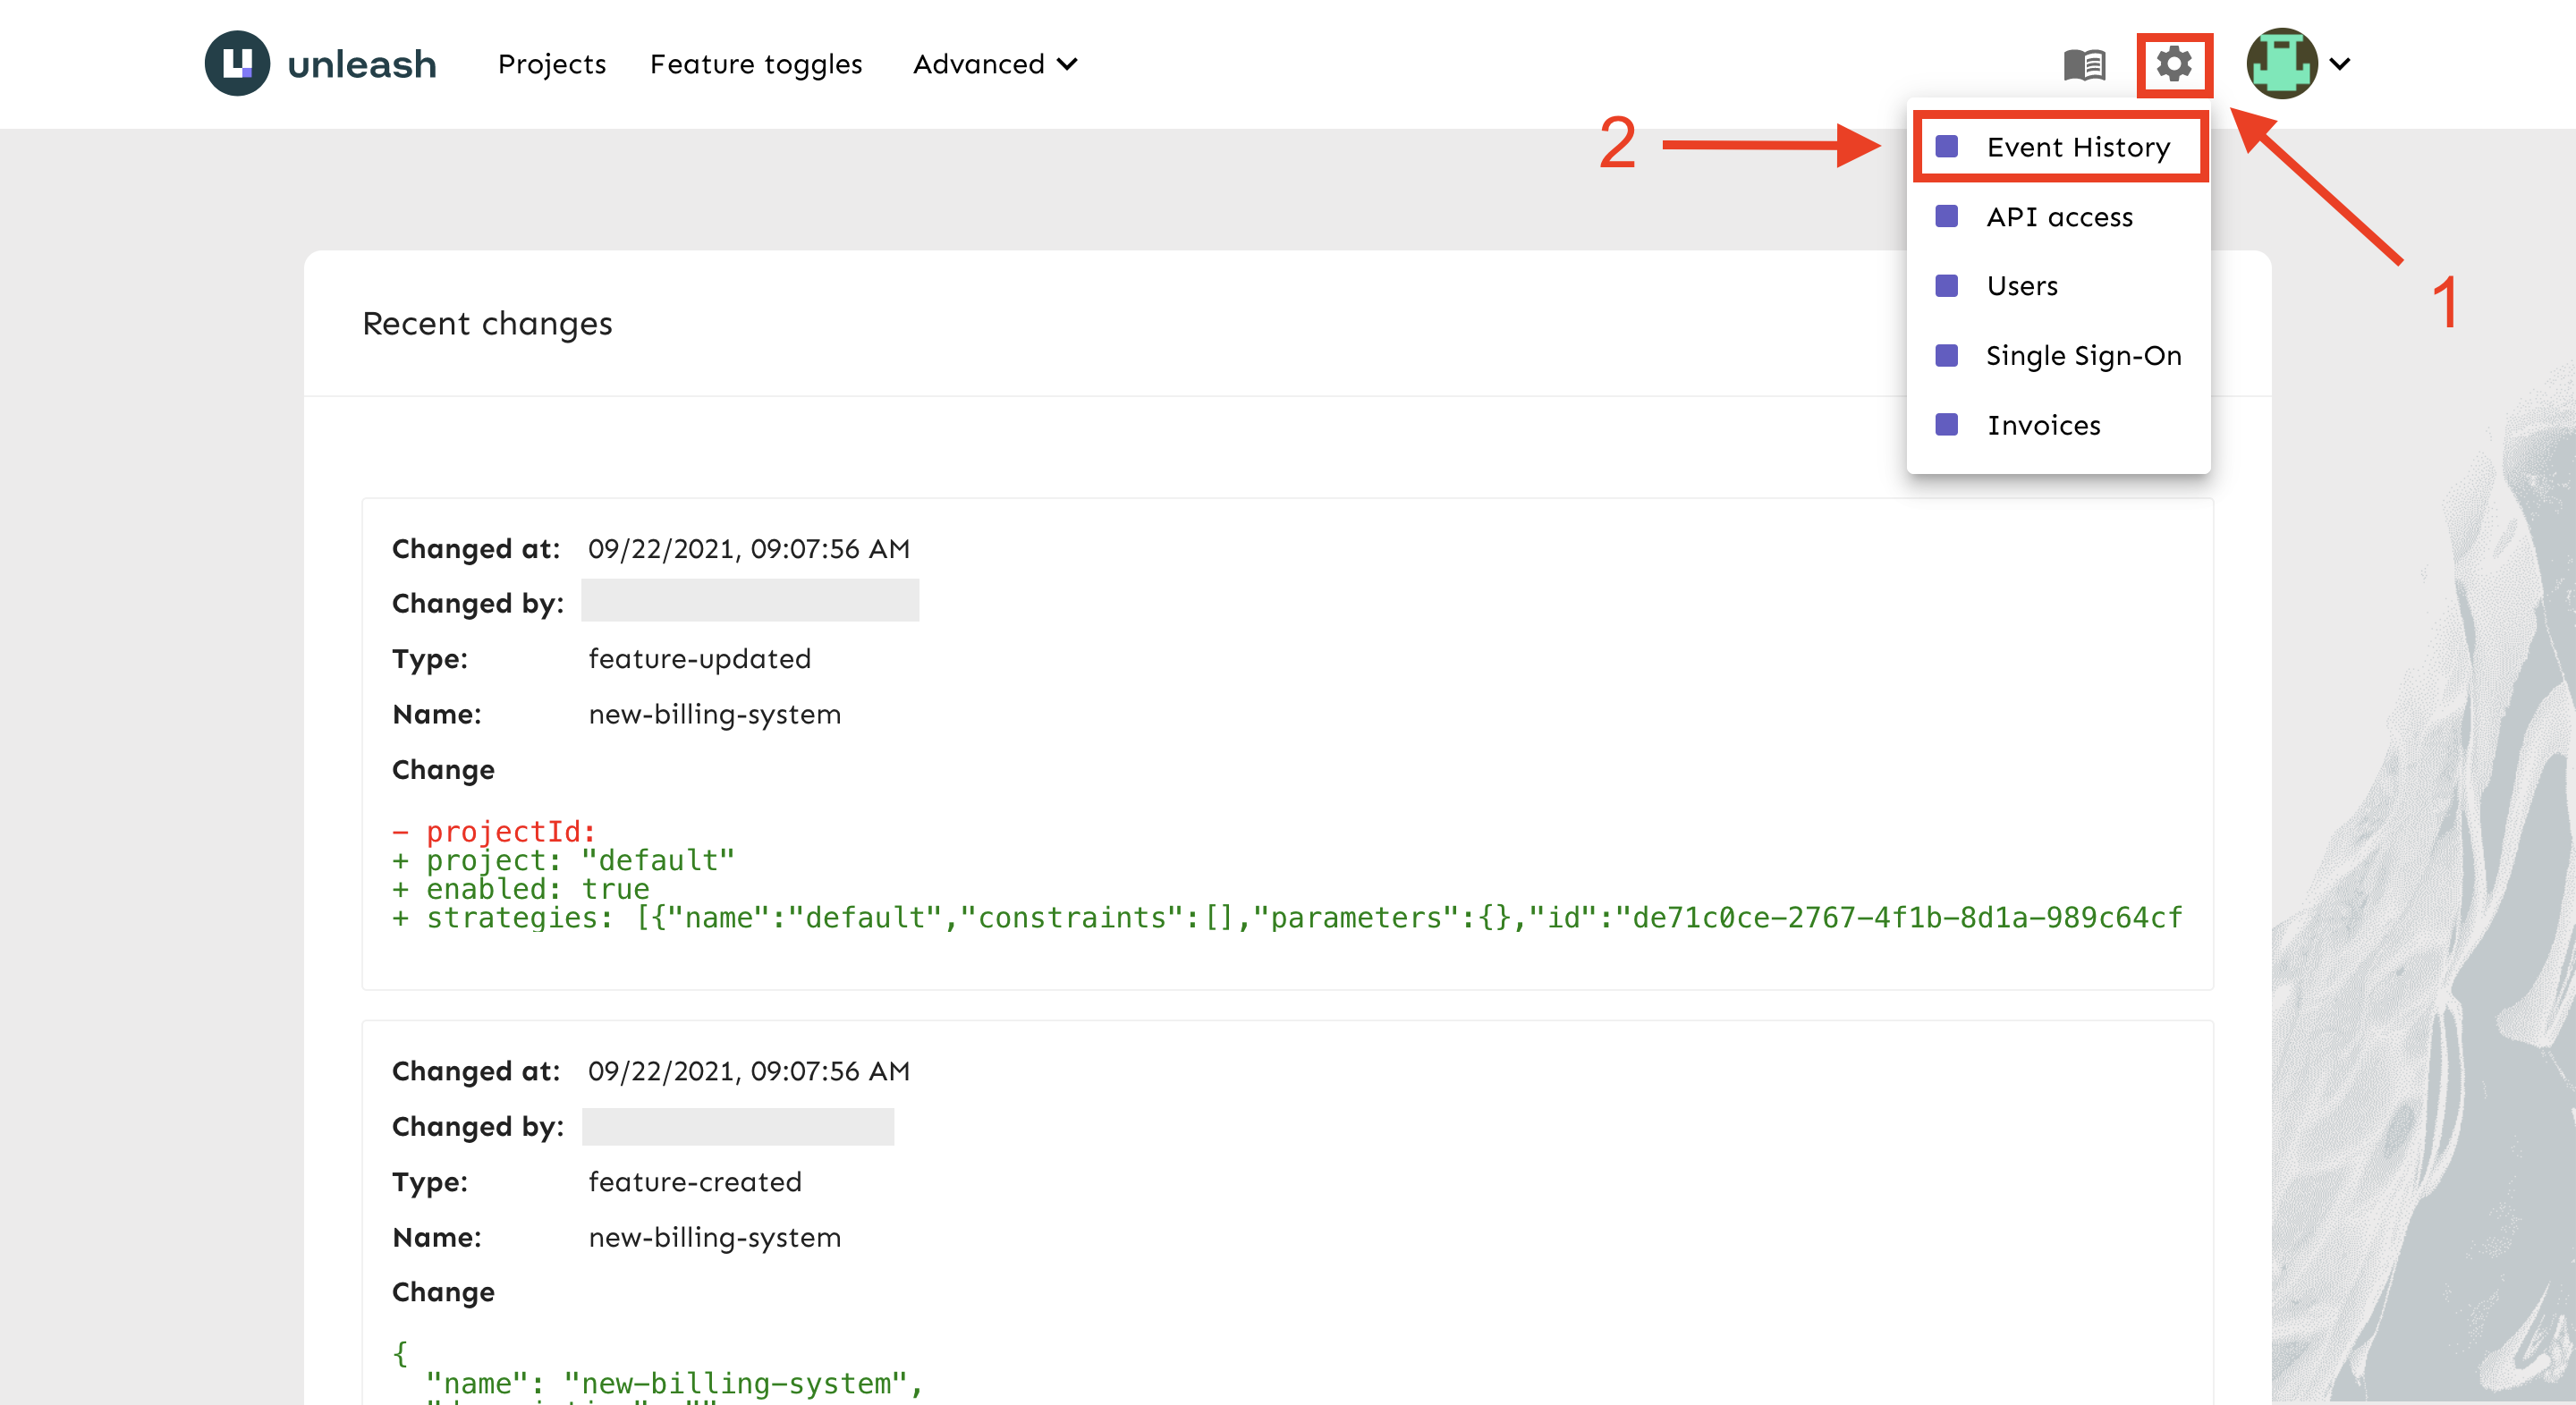This screenshot has width=2576, height=1405.
Task: Click the user avatar image
Action: (x=2281, y=64)
